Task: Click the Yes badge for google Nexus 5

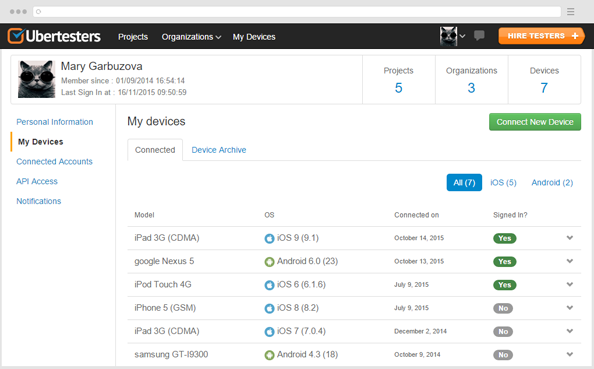Action: pyautogui.click(x=505, y=262)
